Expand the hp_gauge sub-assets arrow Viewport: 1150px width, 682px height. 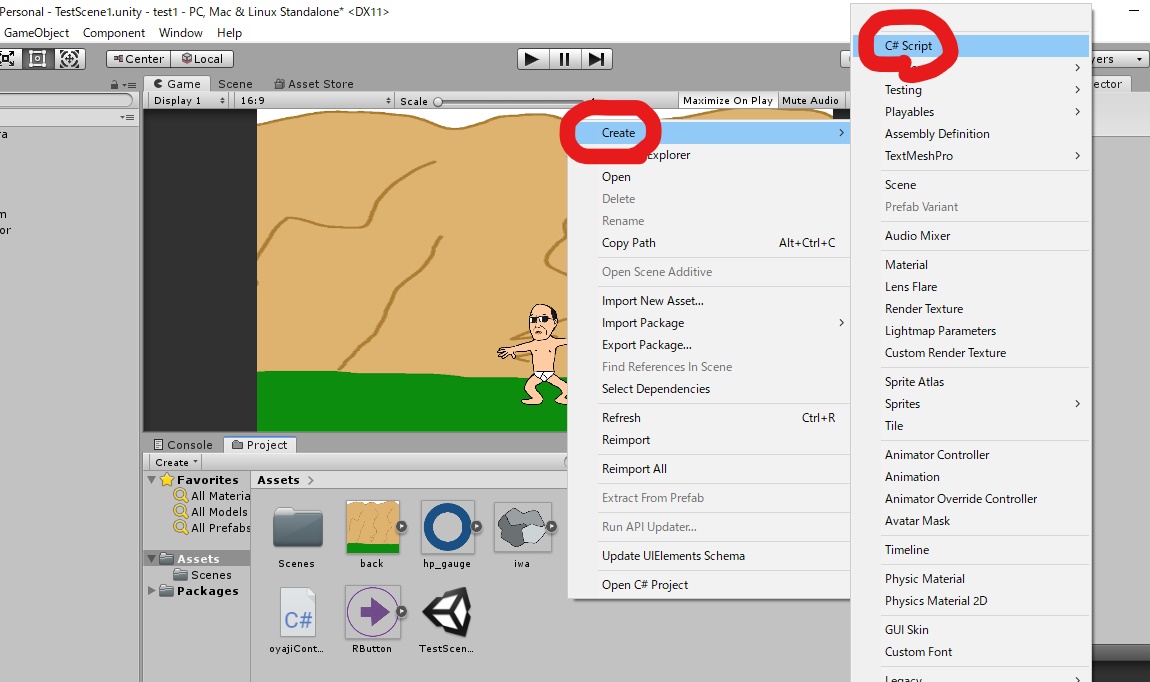pos(477,526)
